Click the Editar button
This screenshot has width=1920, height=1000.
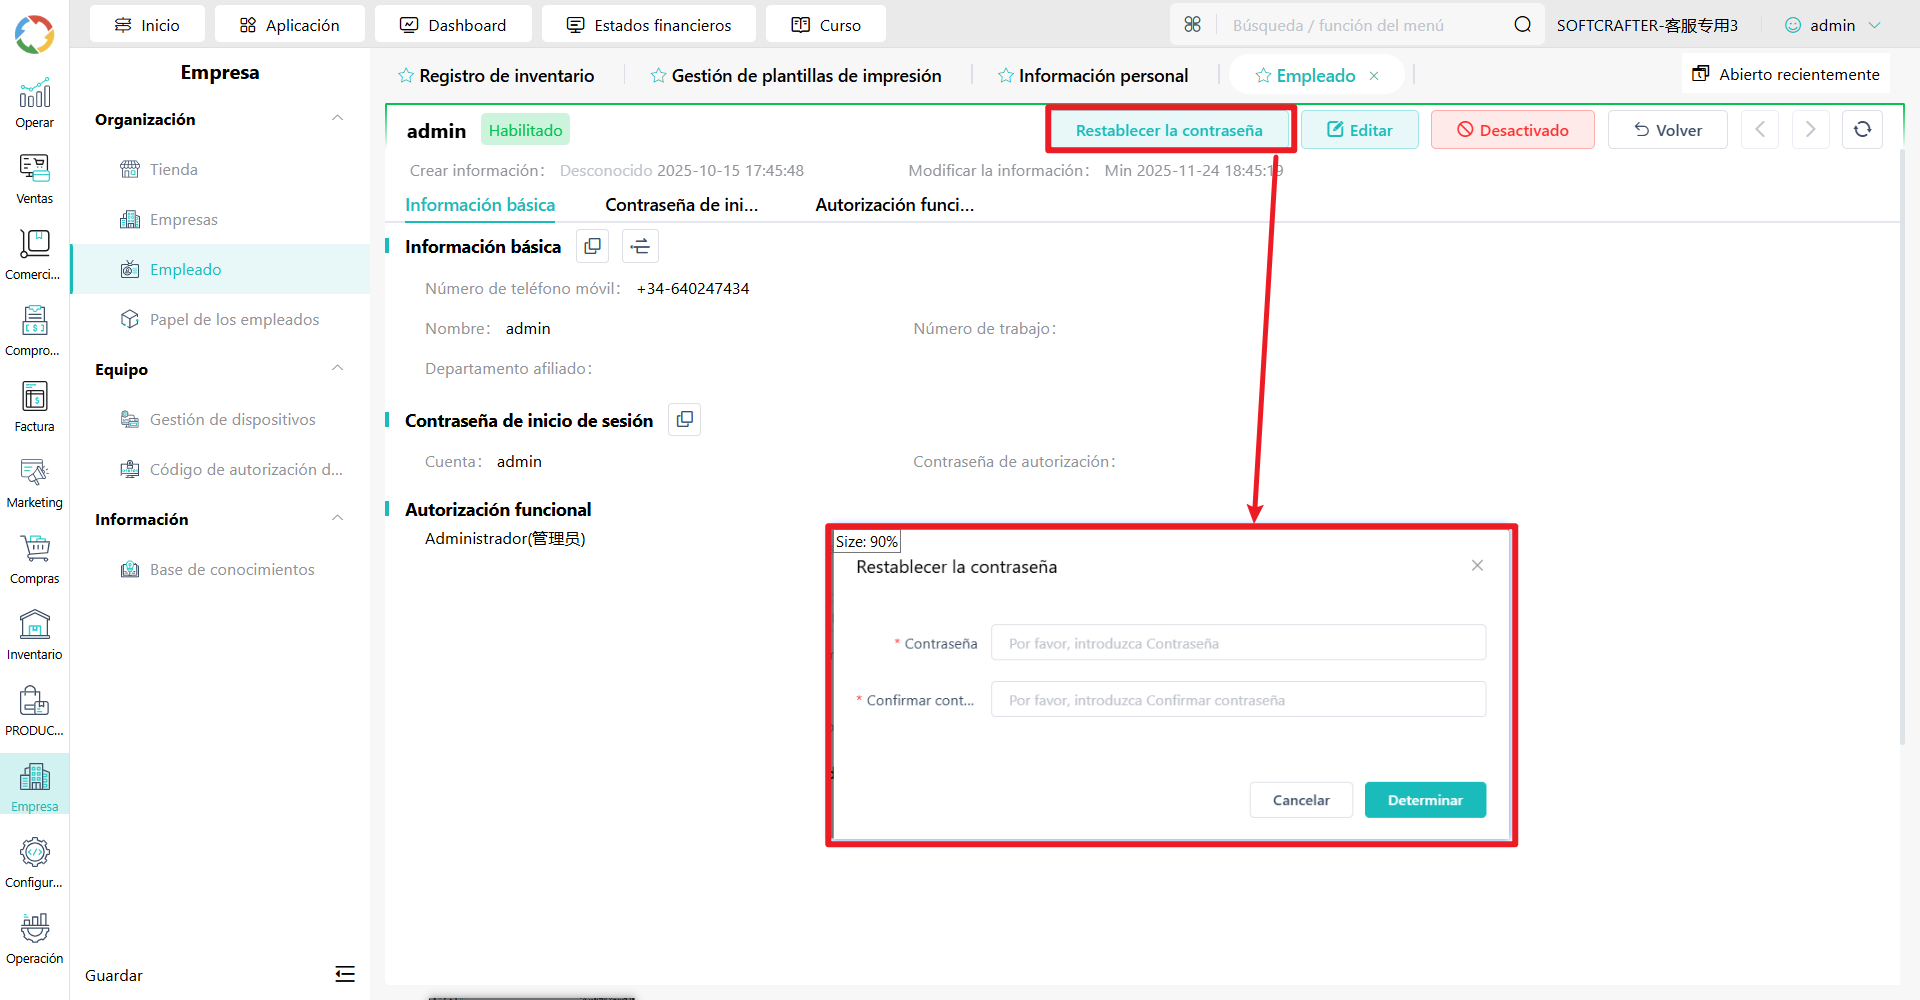tap(1360, 130)
